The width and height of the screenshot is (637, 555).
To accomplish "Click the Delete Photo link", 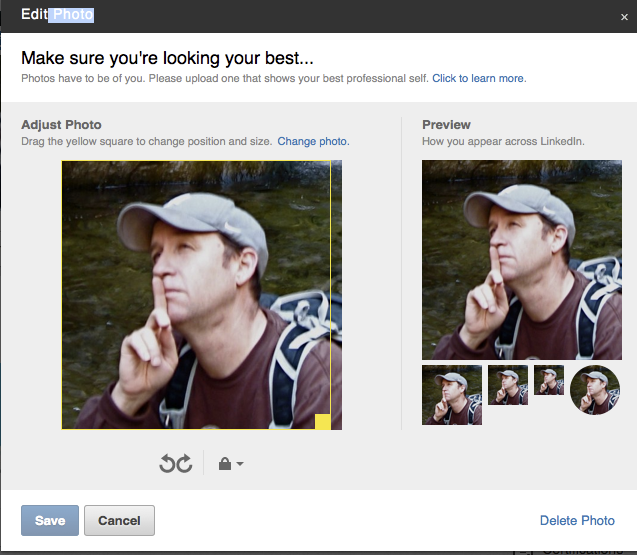I will (x=577, y=520).
